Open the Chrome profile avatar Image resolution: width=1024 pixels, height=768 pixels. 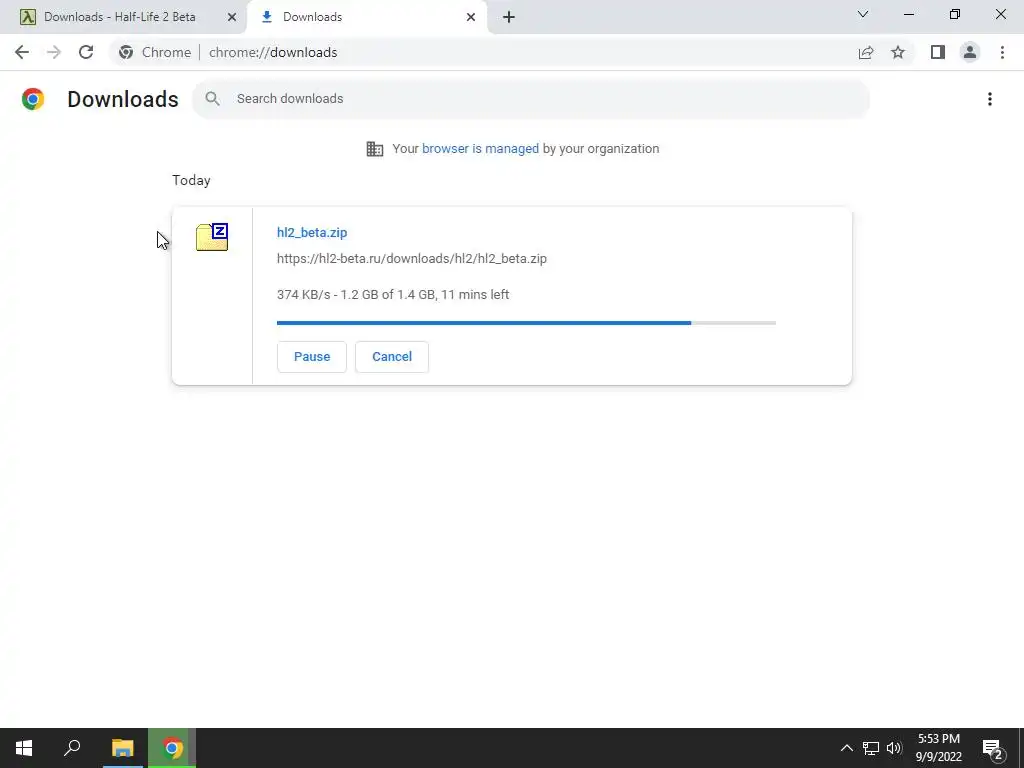point(970,52)
